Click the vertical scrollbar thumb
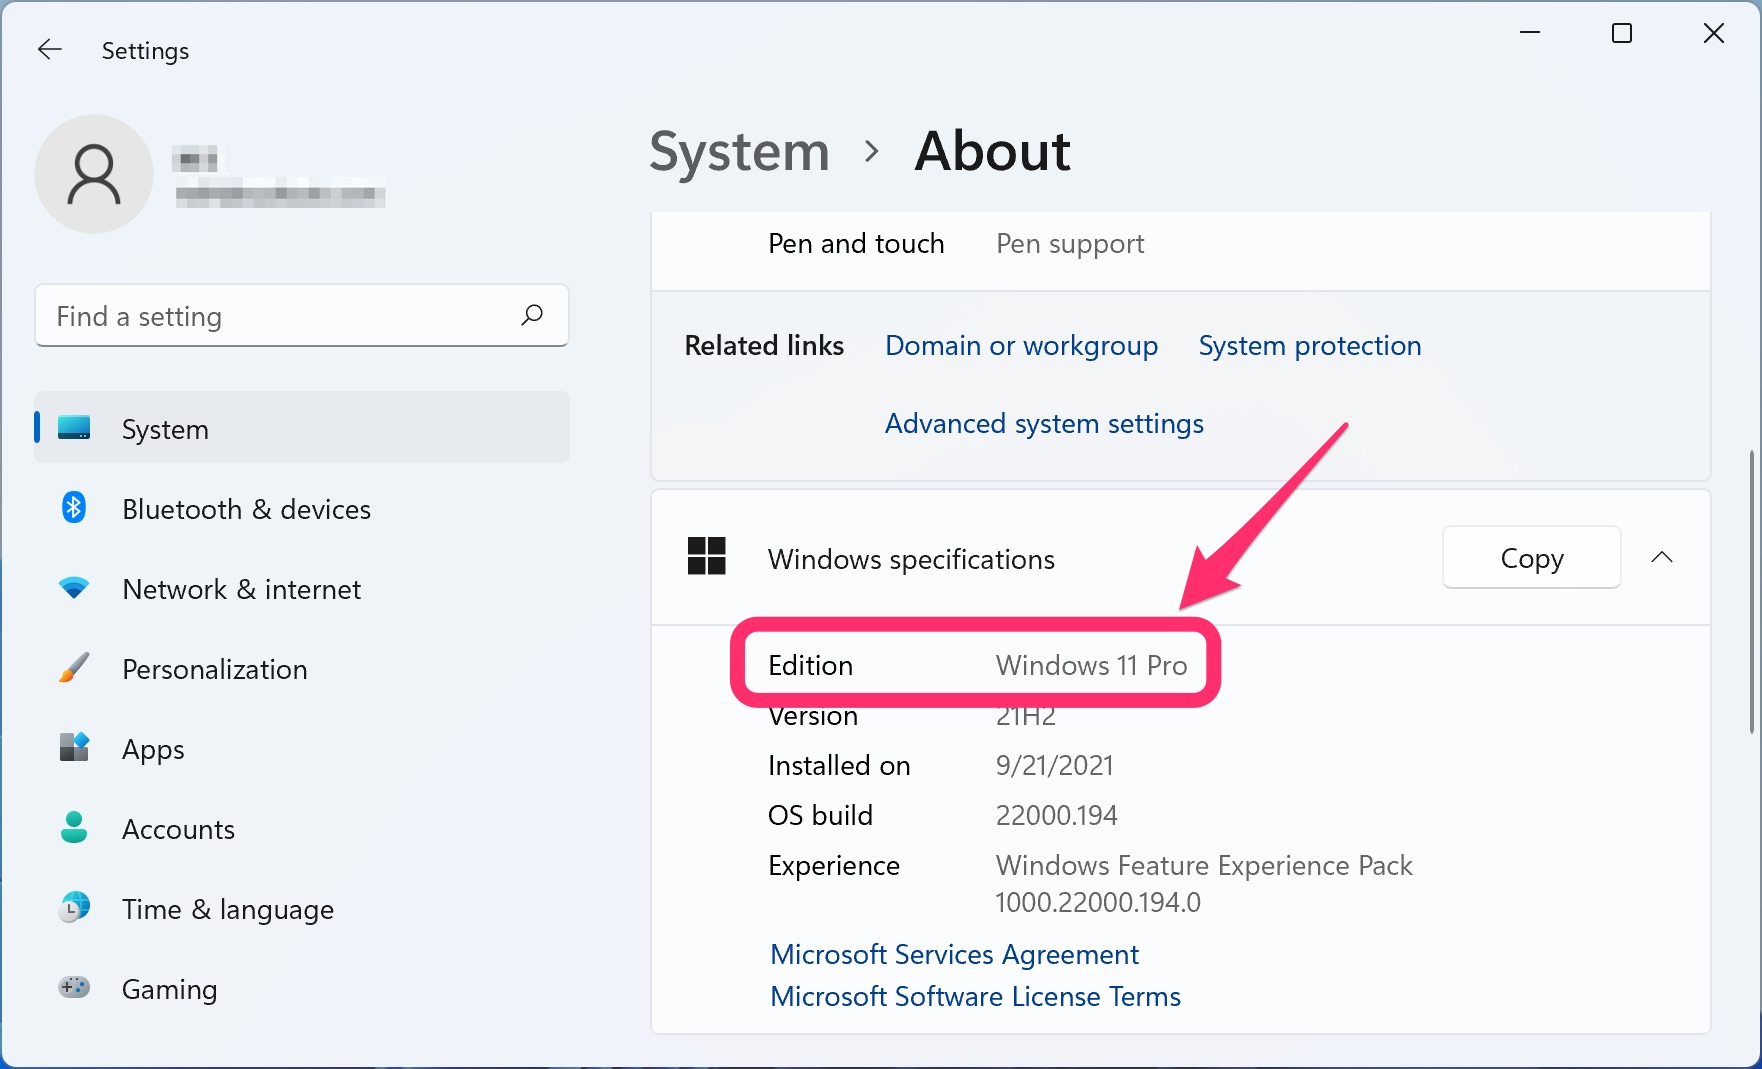Image resolution: width=1762 pixels, height=1069 pixels. pos(1751,592)
